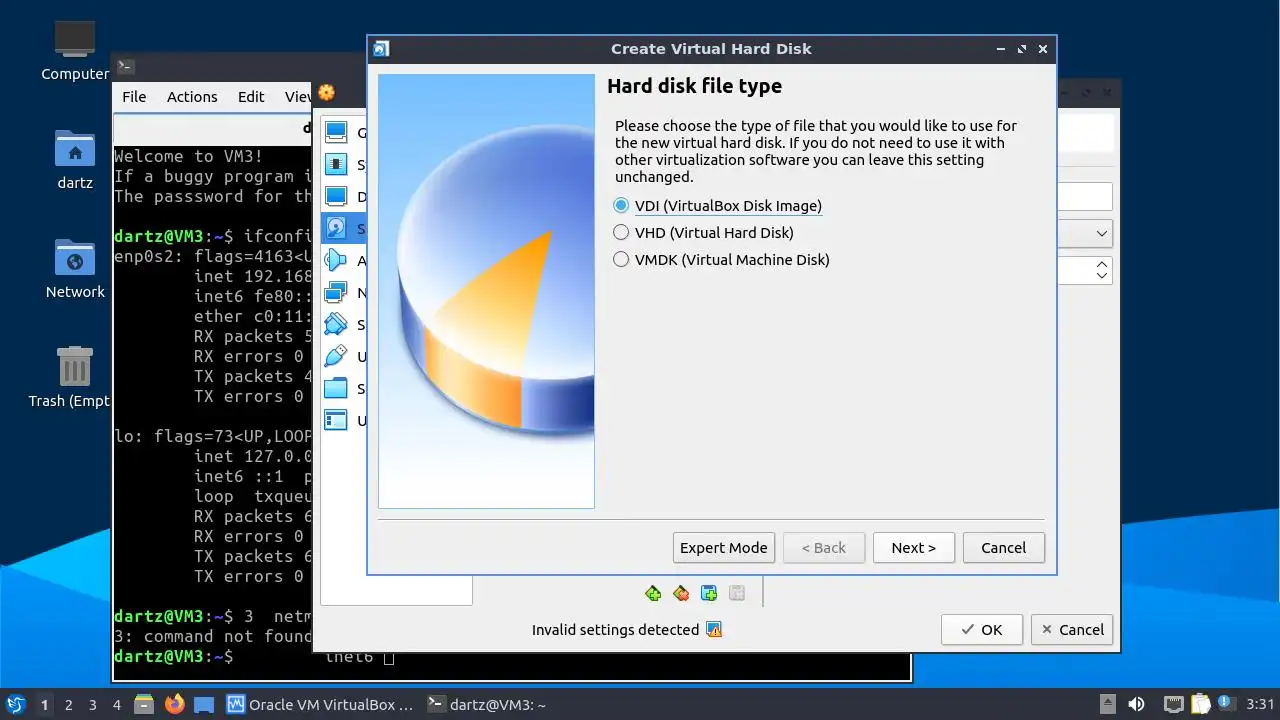This screenshot has height=720, width=1280.
Task: Open terminal File menu
Action: click(134, 97)
